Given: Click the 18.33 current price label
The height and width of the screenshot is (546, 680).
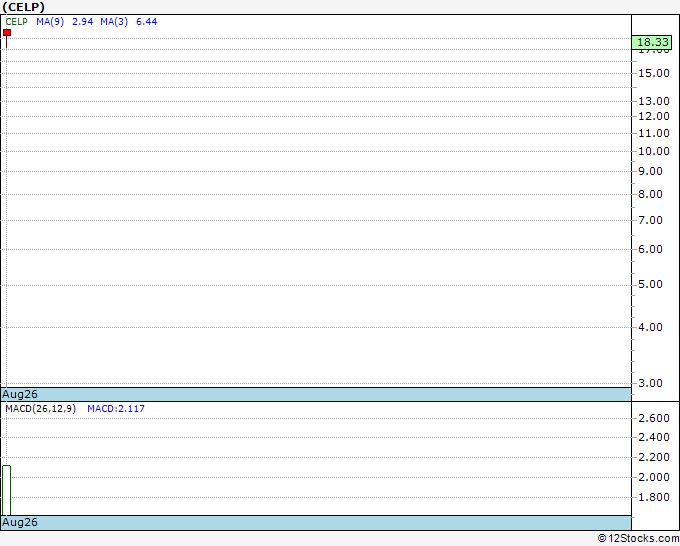Looking at the screenshot, I should point(652,42).
